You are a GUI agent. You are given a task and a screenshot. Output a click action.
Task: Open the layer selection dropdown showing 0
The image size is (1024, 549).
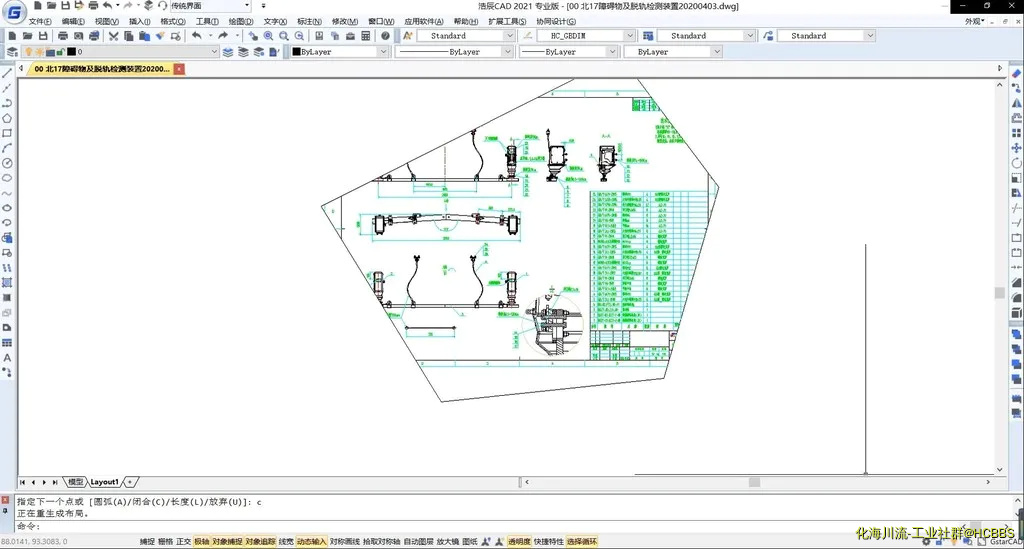click(121, 52)
